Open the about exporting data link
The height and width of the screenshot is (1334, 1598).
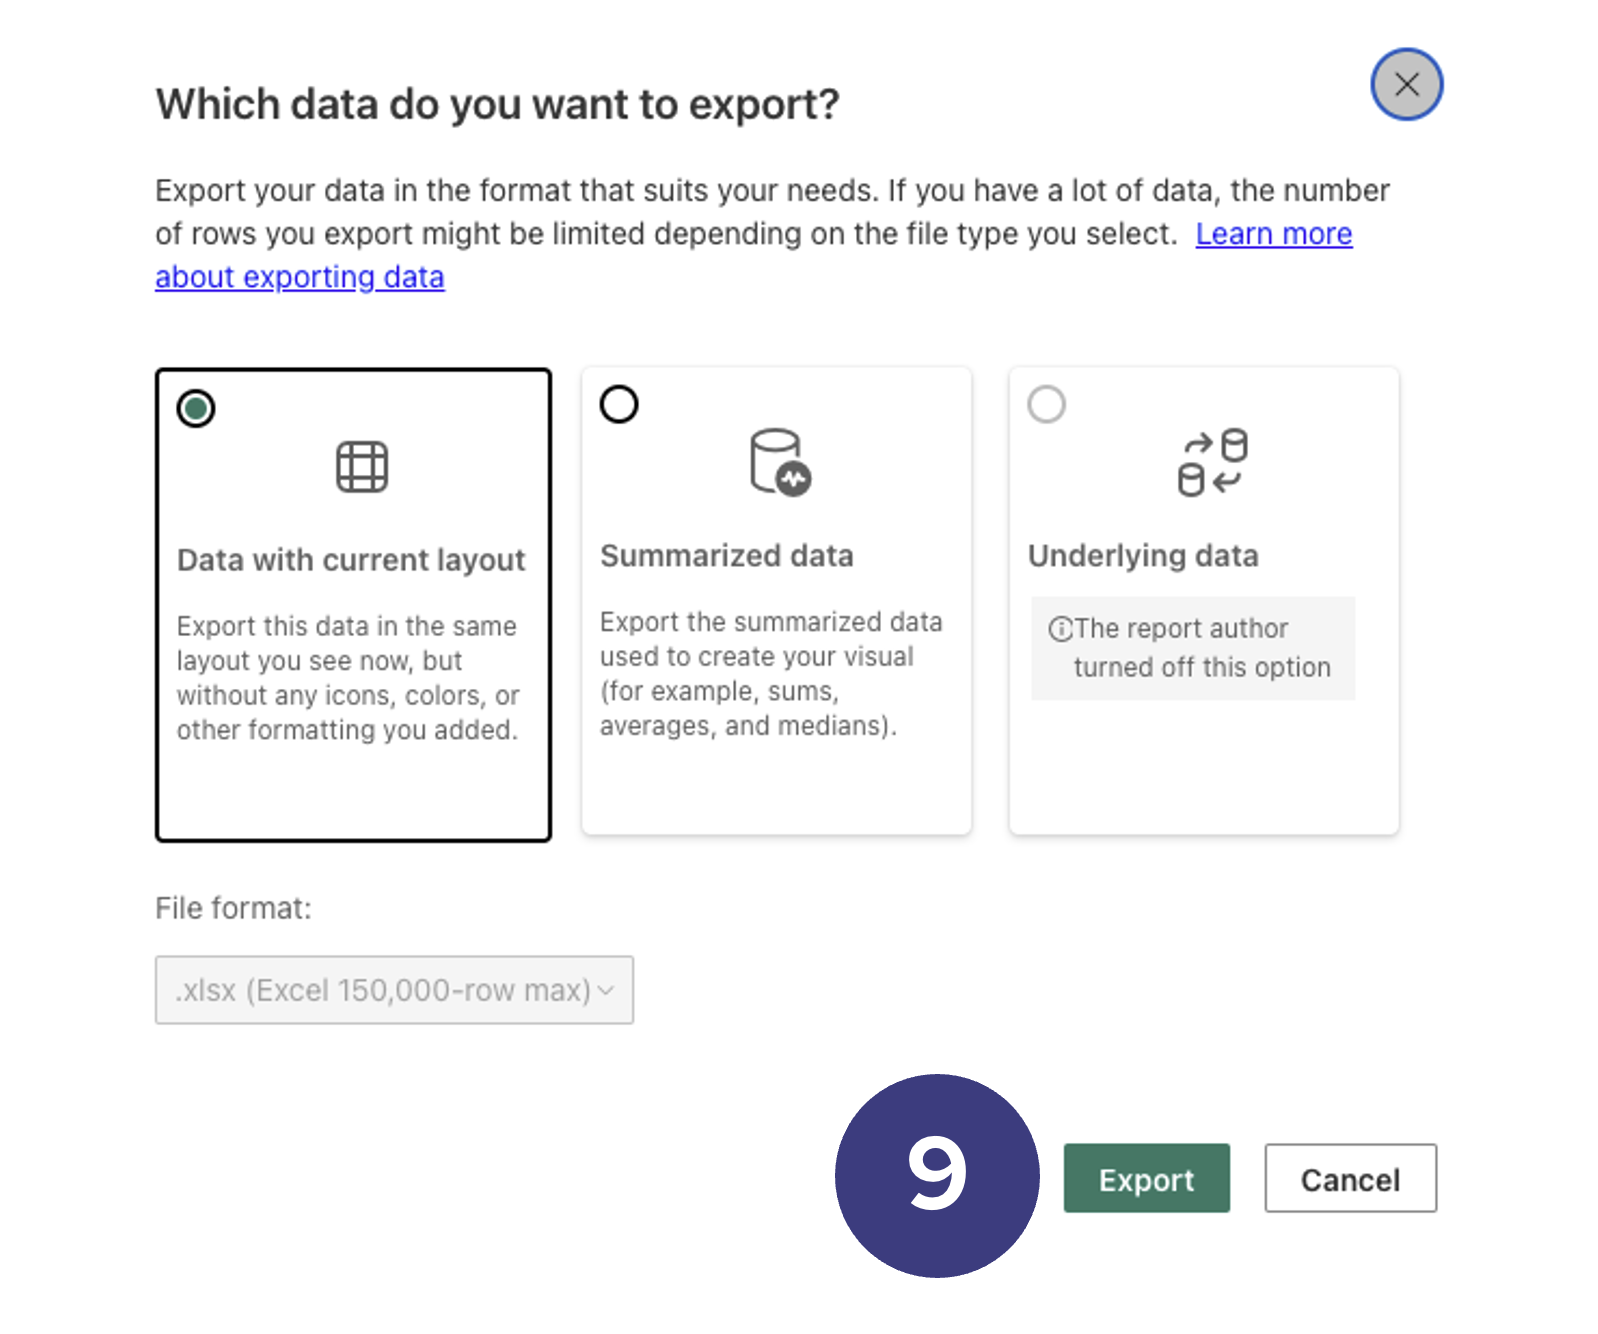(300, 277)
